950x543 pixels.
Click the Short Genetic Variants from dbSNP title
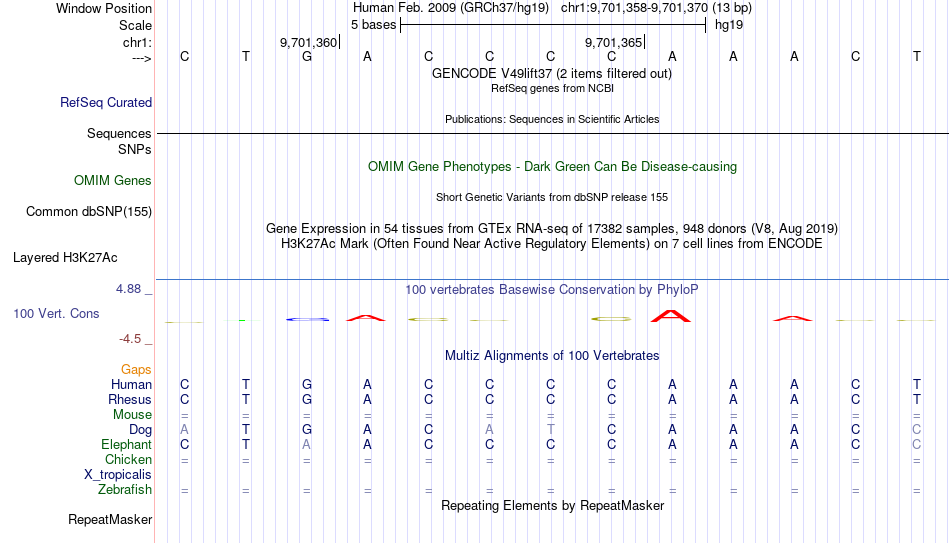click(x=551, y=198)
